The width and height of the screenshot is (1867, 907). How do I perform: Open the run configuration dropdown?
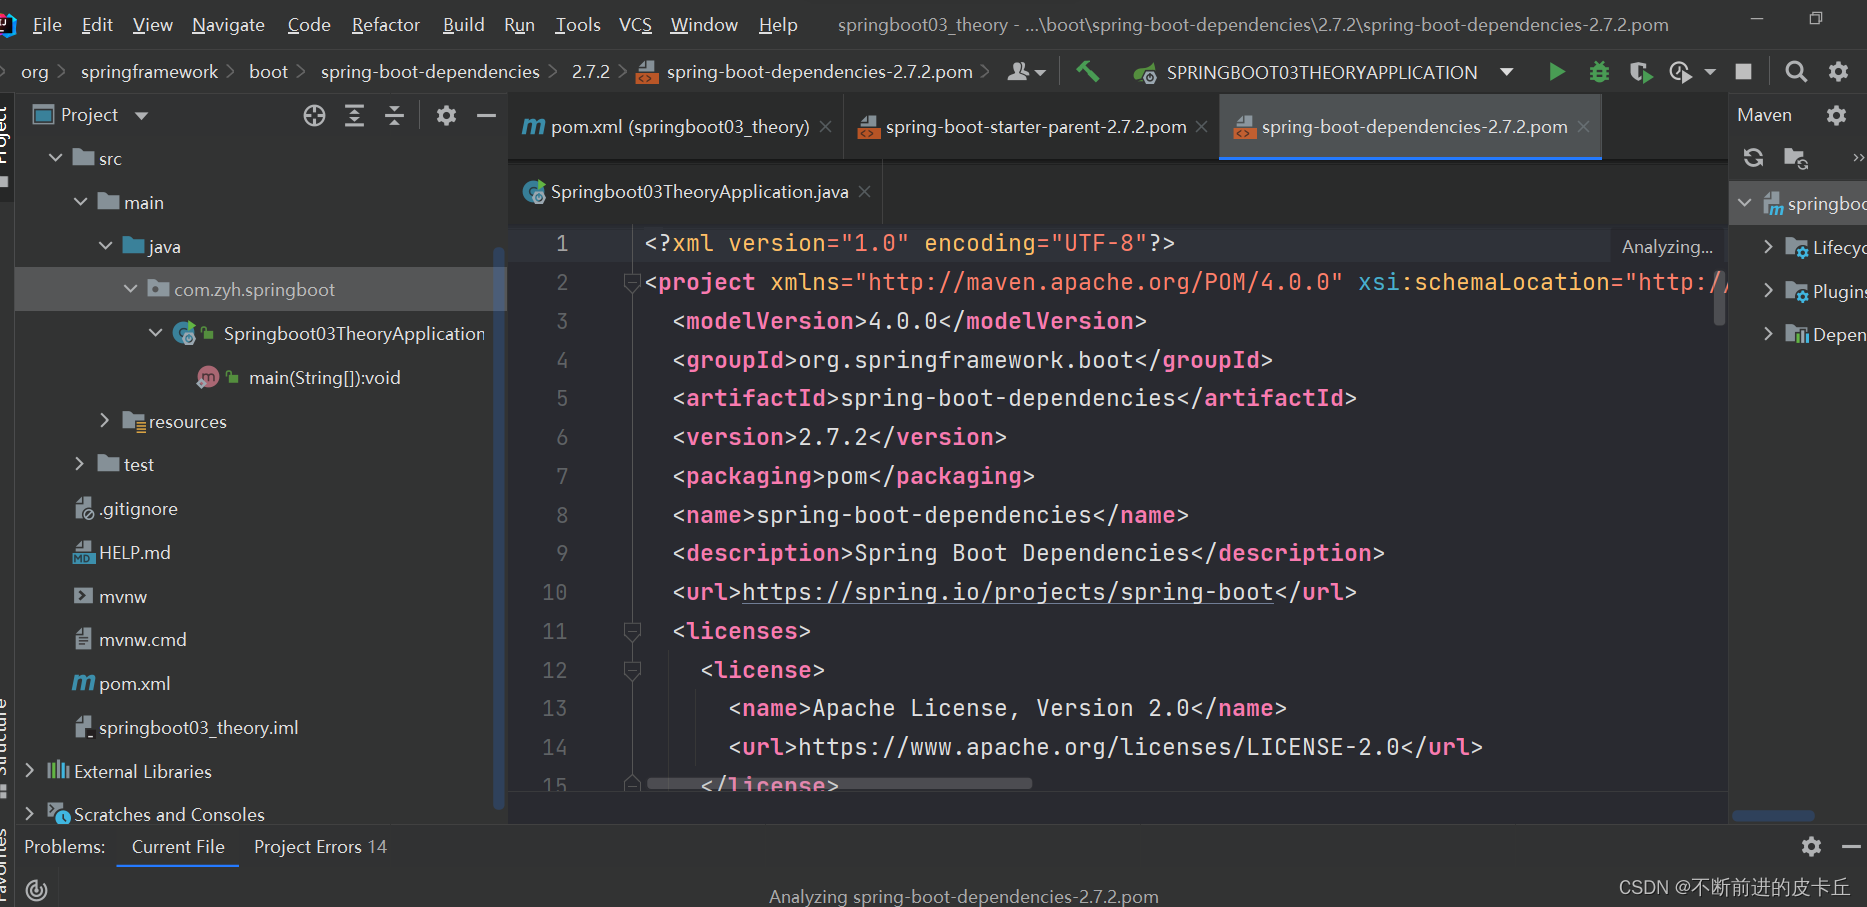[1507, 72]
